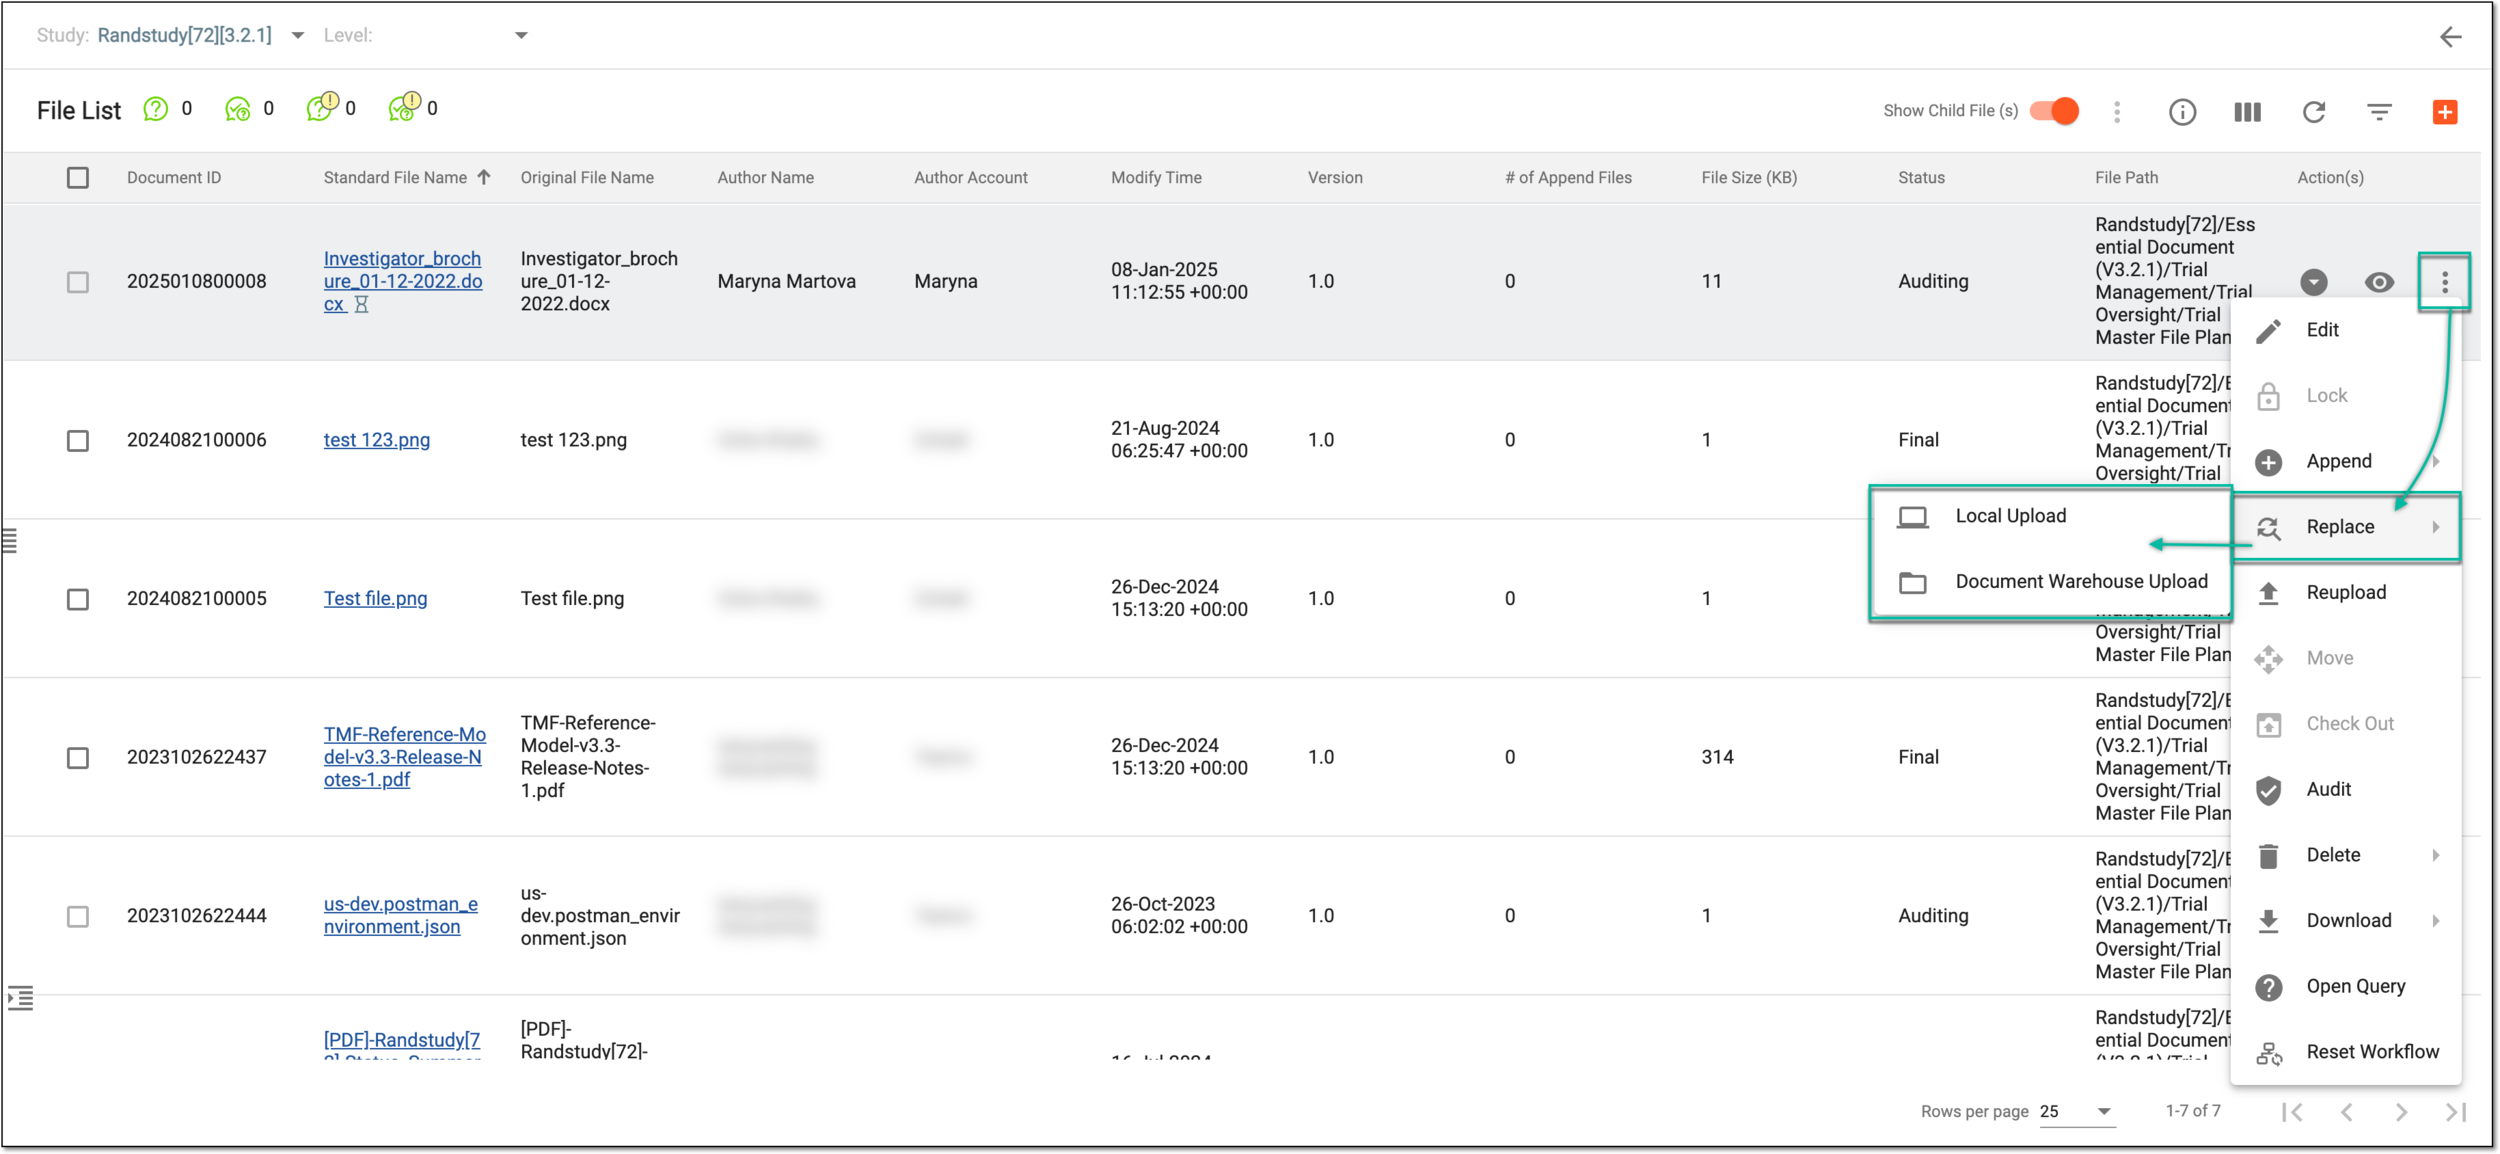This screenshot has width=2500, height=1154.
Task: Choose Open Query from the actions menu
Action: point(2346,986)
